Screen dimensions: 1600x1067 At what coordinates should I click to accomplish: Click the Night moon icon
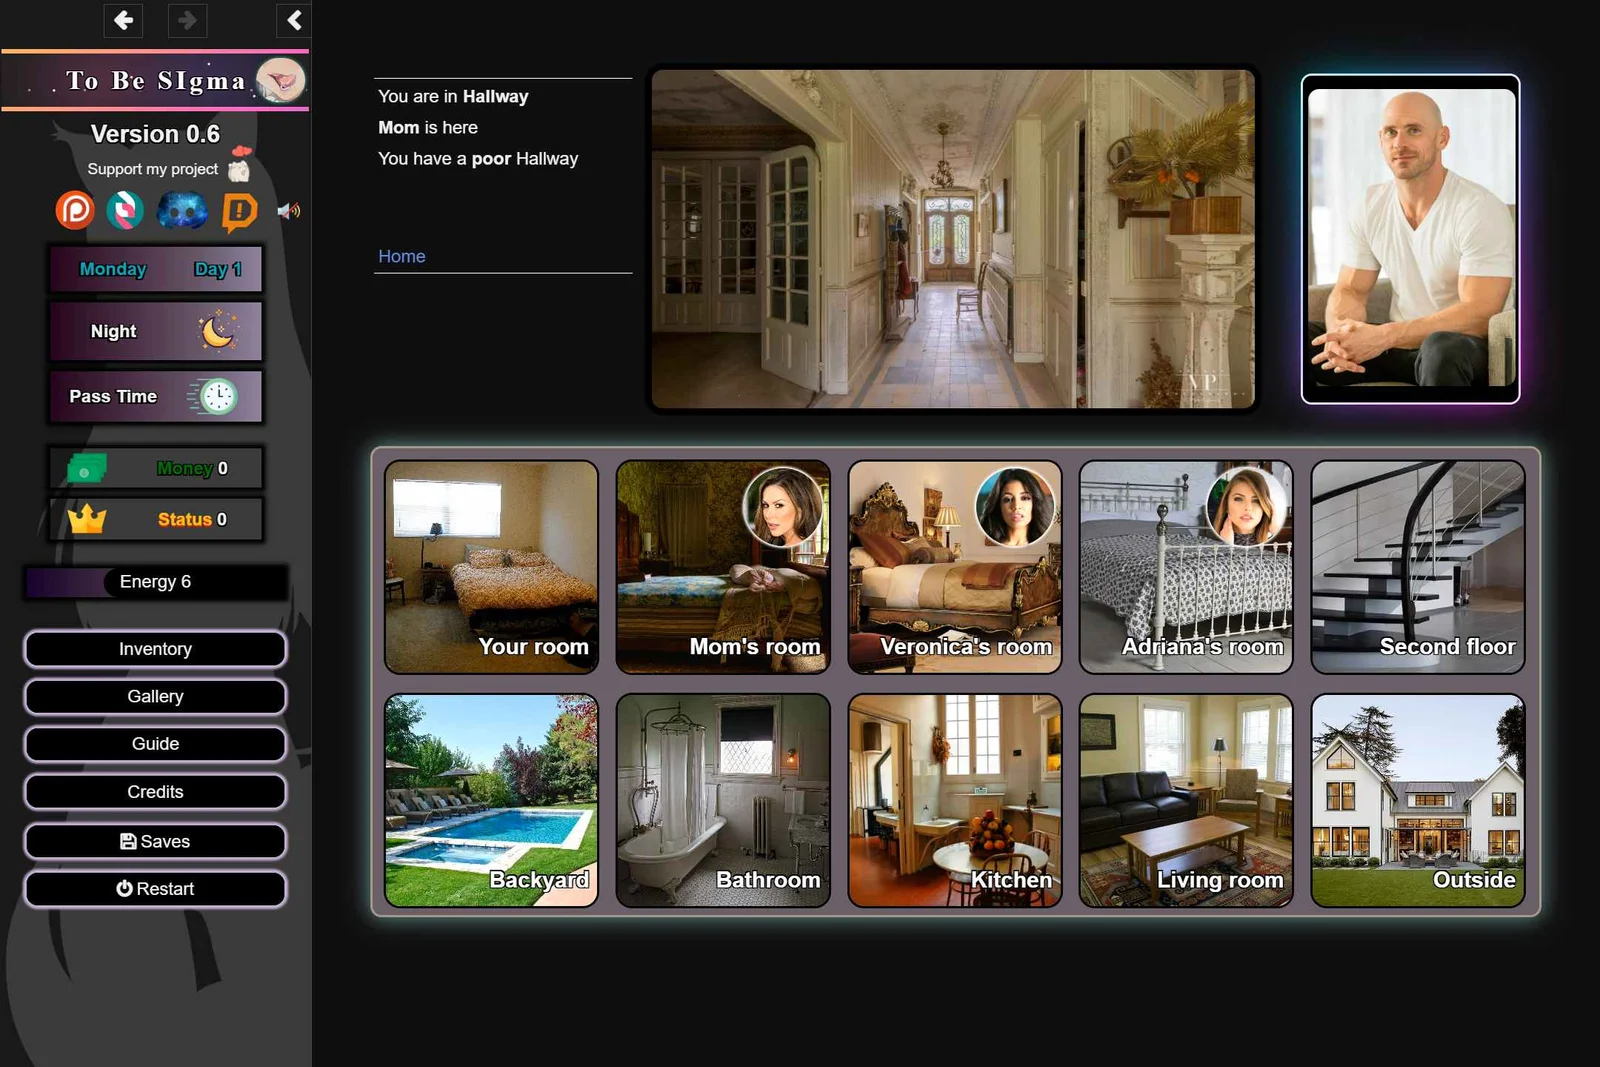(x=217, y=331)
